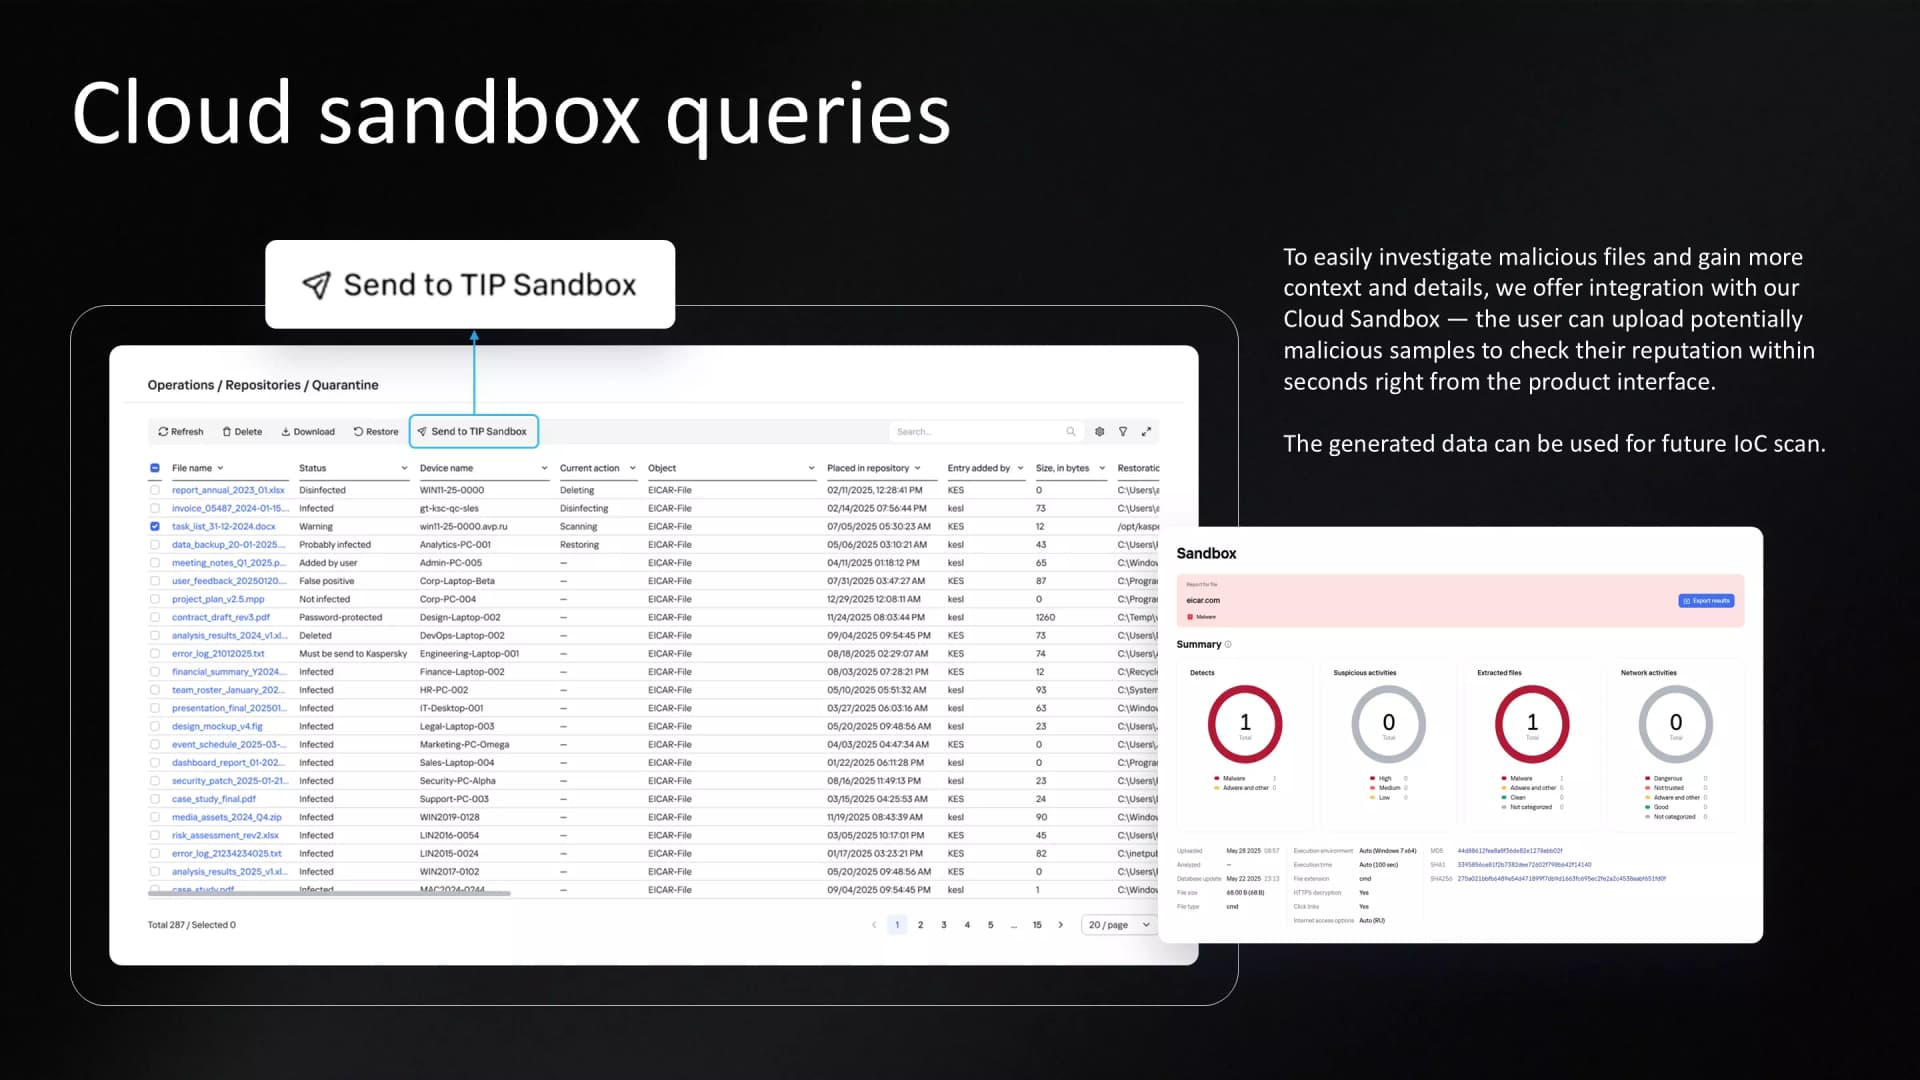Click Restore in the Quarantine toolbar
This screenshot has width=1920, height=1080.
(376, 432)
